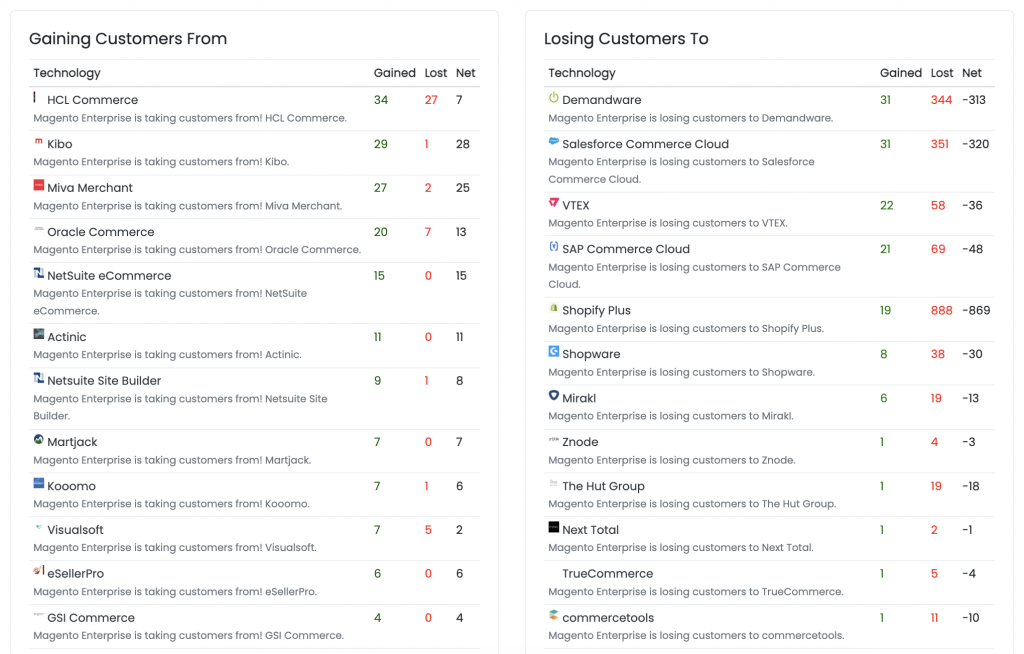
Task: Click Technology header in Losing Customers table
Action: point(582,73)
